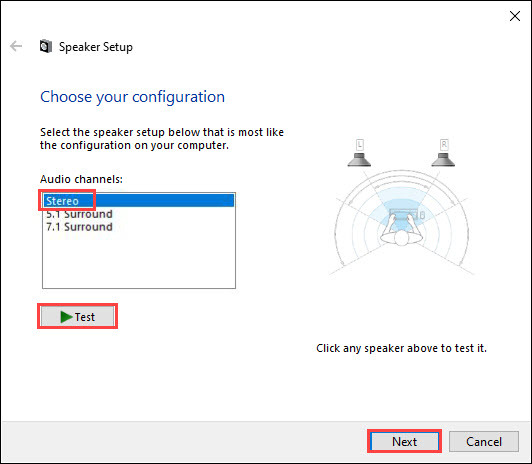Click the 'Click any speaker above' hint text

(x=401, y=348)
